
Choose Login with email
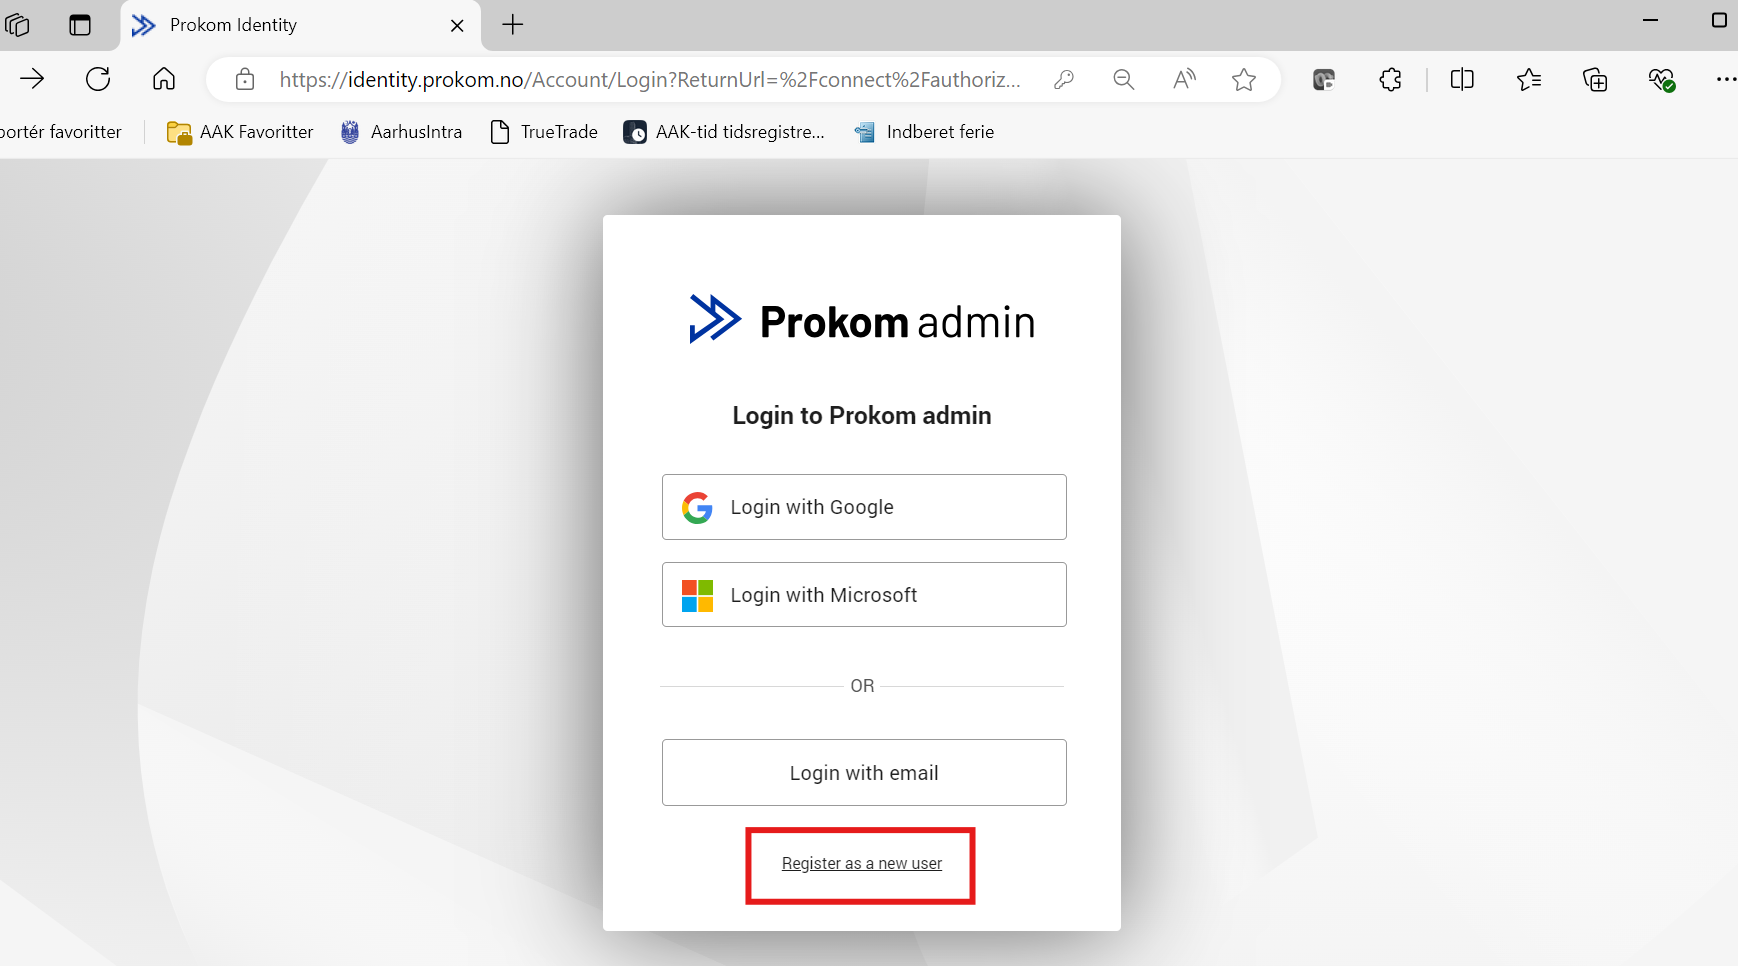click(x=864, y=773)
